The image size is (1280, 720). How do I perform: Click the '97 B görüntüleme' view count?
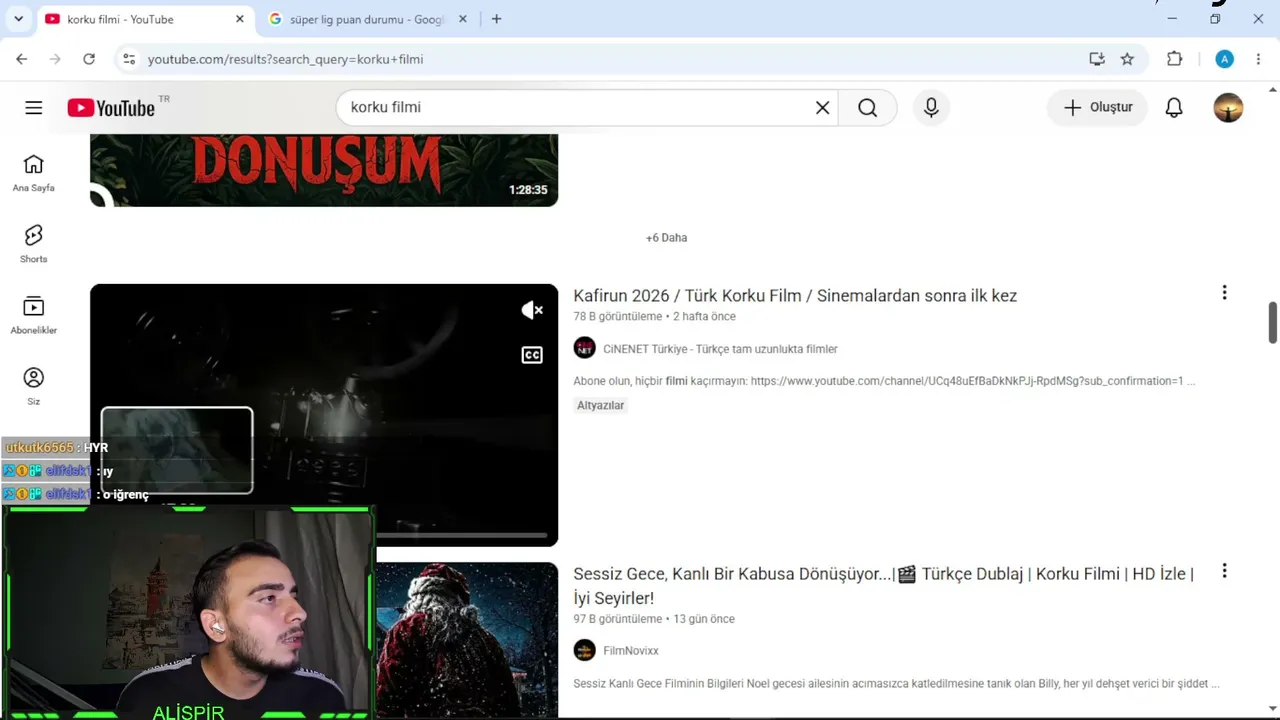[x=618, y=619]
